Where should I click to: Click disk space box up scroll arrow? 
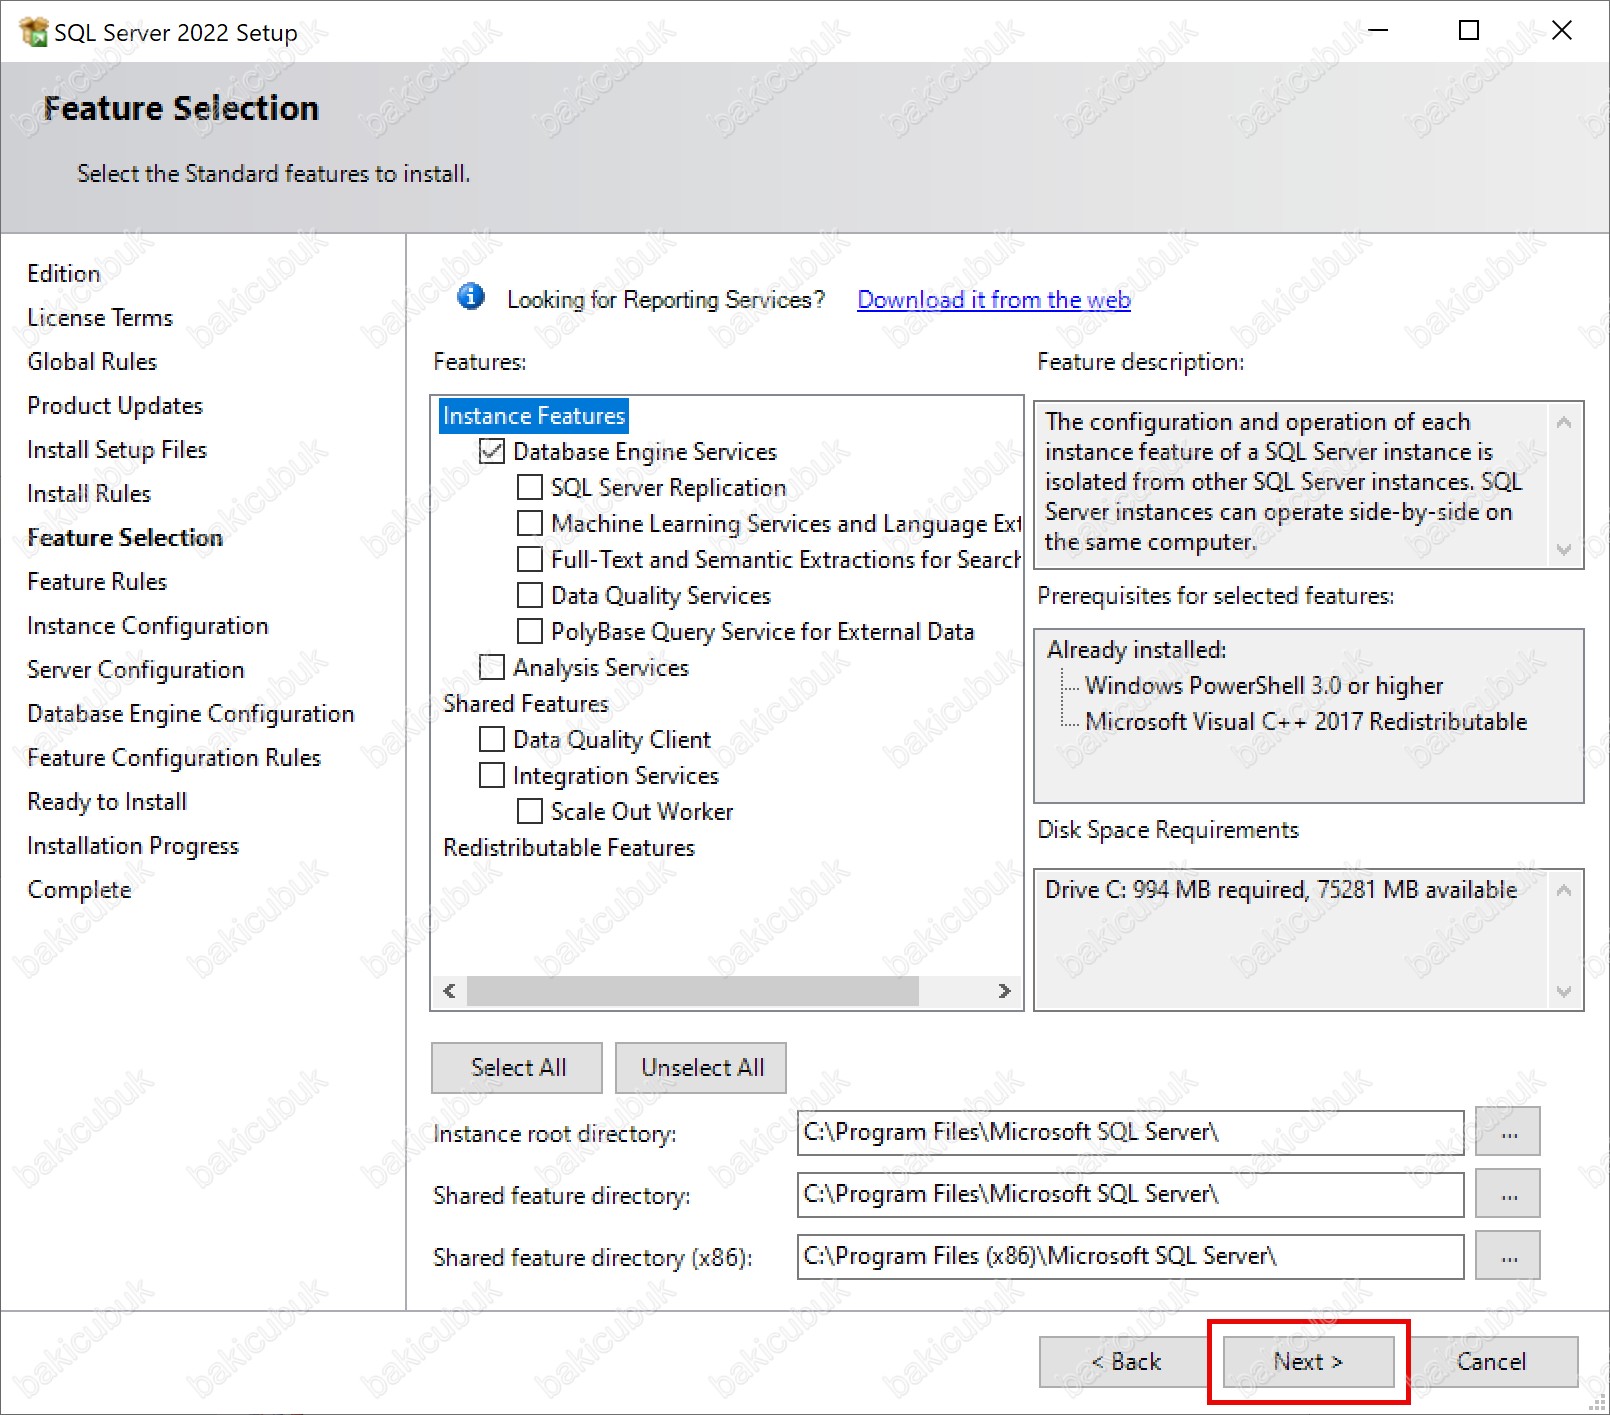[x=1564, y=890]
